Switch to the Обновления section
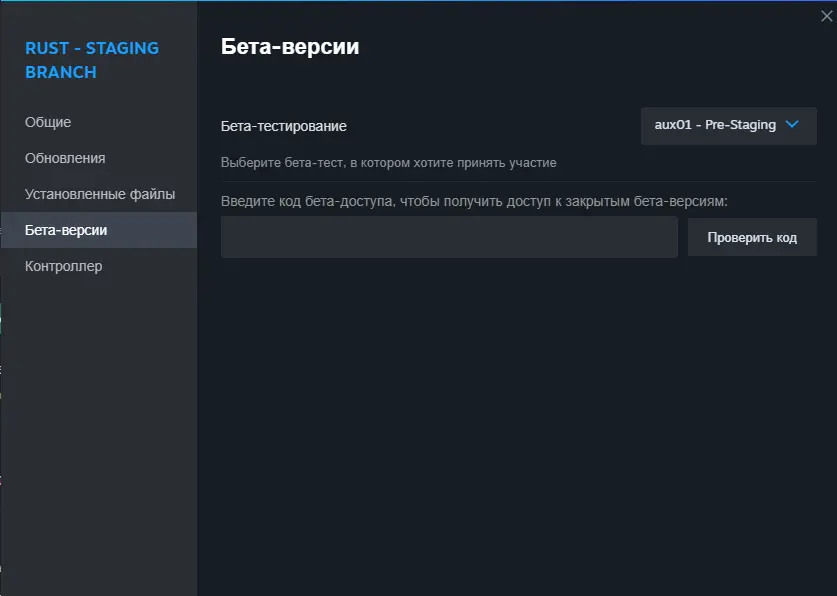Image resolution: width=837 pixels, height=596 pixels. click(x=65, y=158)
